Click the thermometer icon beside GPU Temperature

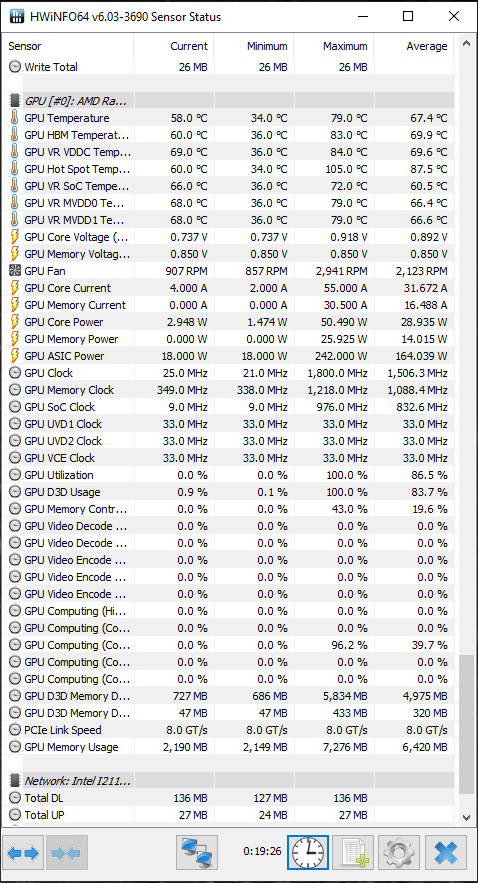pyautogui.click(x=15, y=118)
